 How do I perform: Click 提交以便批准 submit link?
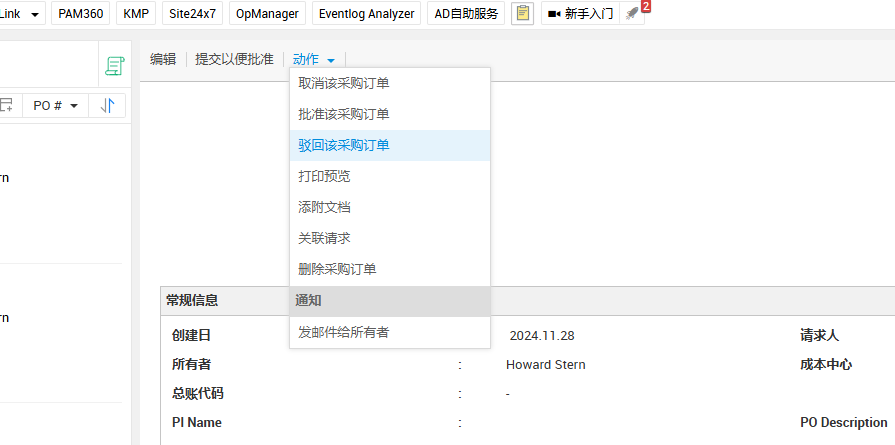(234, 60)
